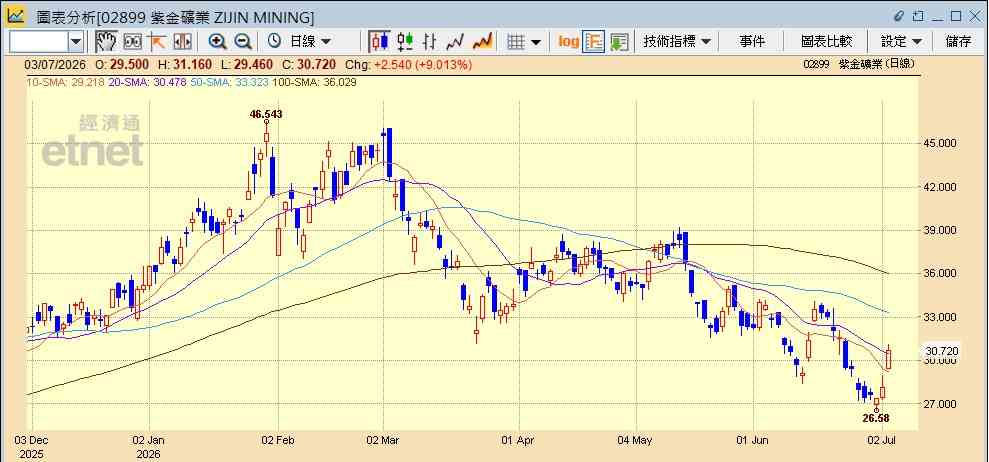This screenshot has width=989, height=462.
Task: Zoom in with the plus magnifier
Action: (x=218, y=42)
